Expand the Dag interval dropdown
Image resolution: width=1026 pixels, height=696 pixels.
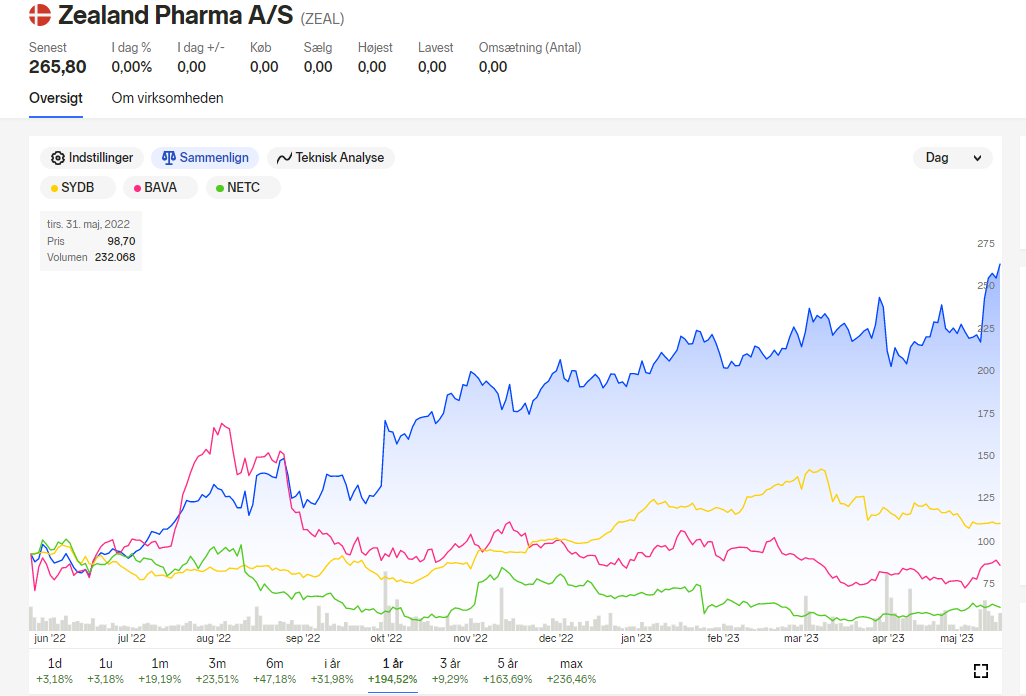point(953,158)
